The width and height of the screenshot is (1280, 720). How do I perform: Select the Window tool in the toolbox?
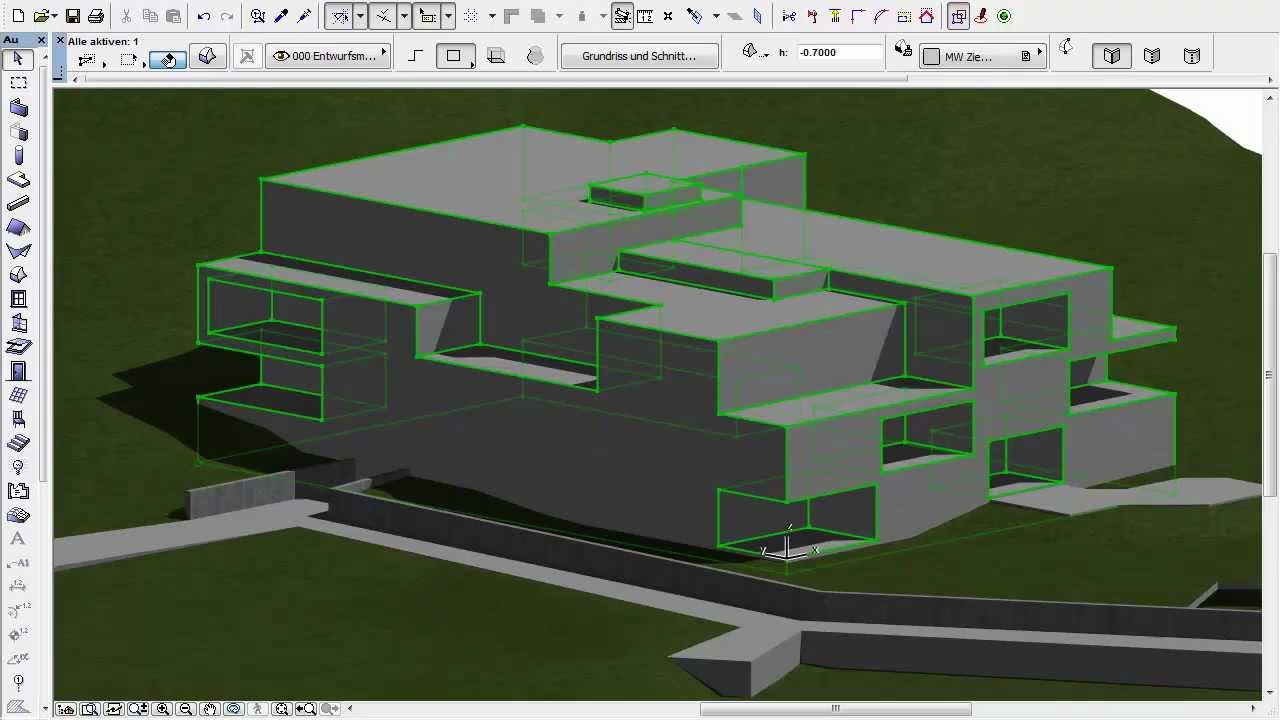[19, 299]
